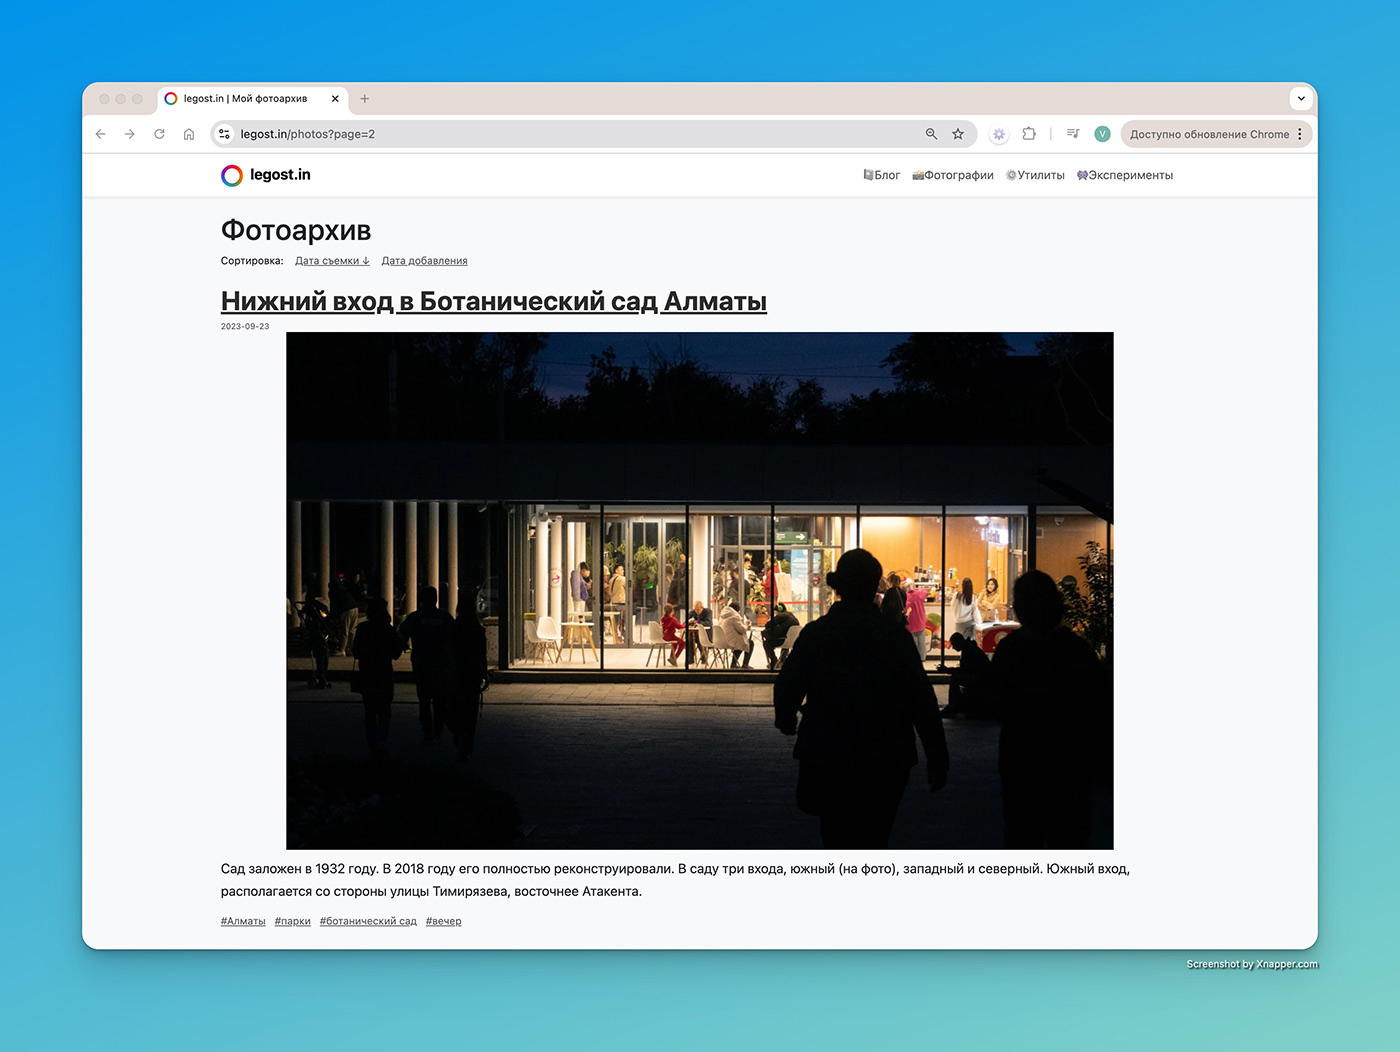Click the description paragraph starting Сад заложен
This screenshot has width=1400, height=1052.
click(676, 880)
